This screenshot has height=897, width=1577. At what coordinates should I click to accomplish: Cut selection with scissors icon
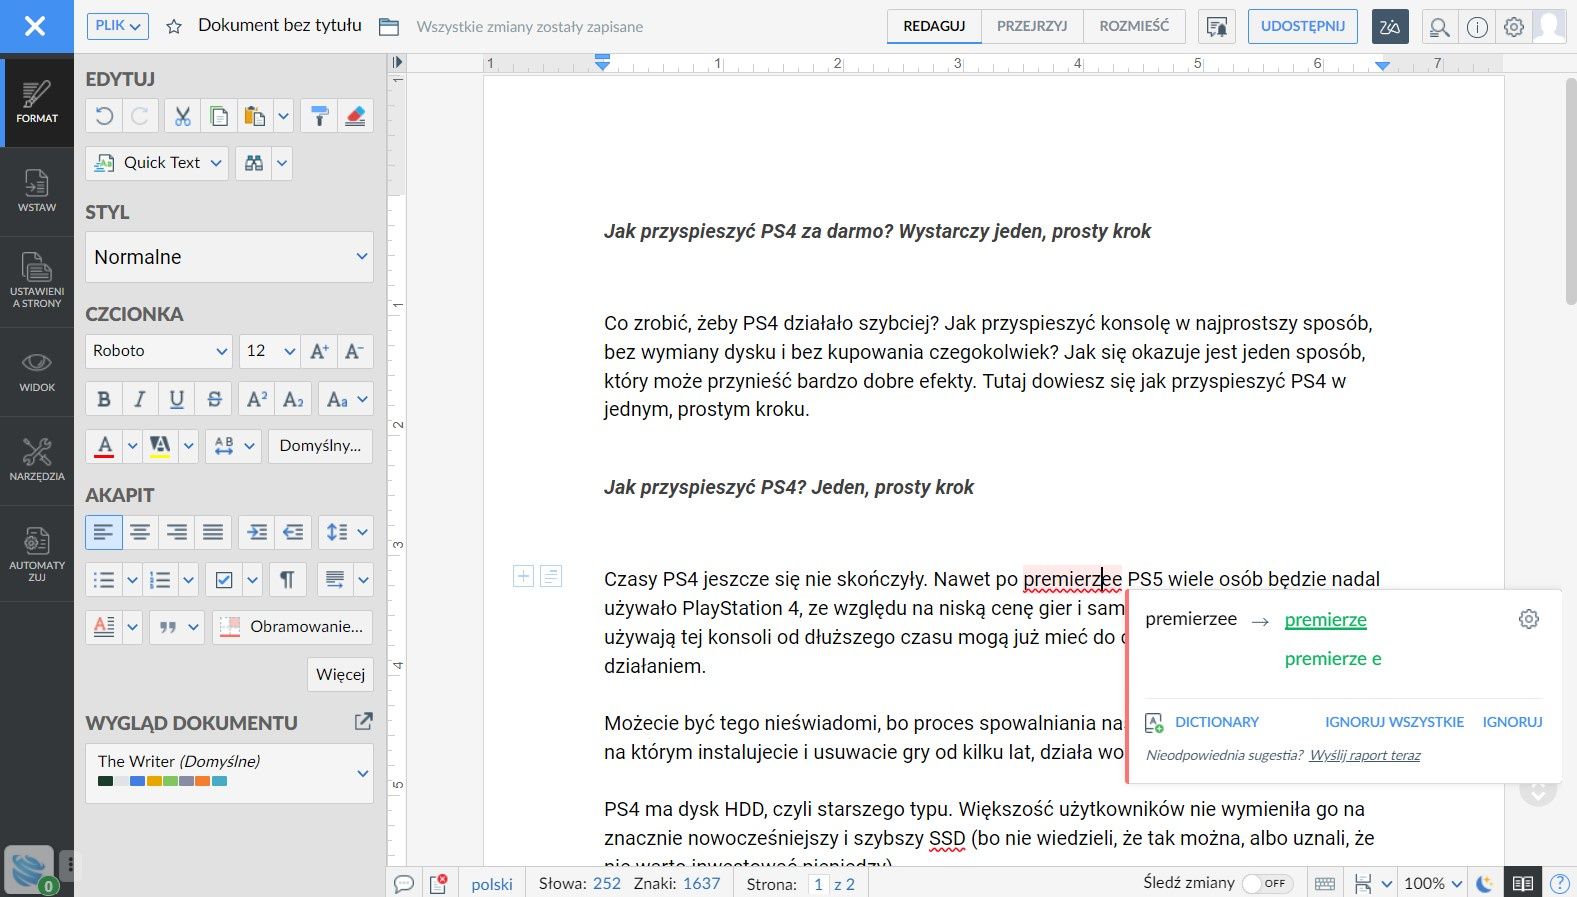pos(182,116)
